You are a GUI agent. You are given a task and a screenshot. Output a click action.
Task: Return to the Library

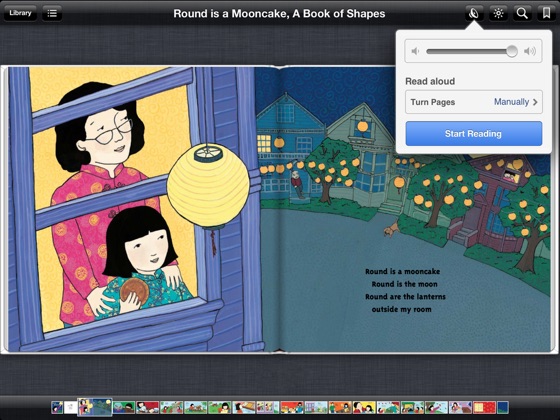tap(20, 13)
